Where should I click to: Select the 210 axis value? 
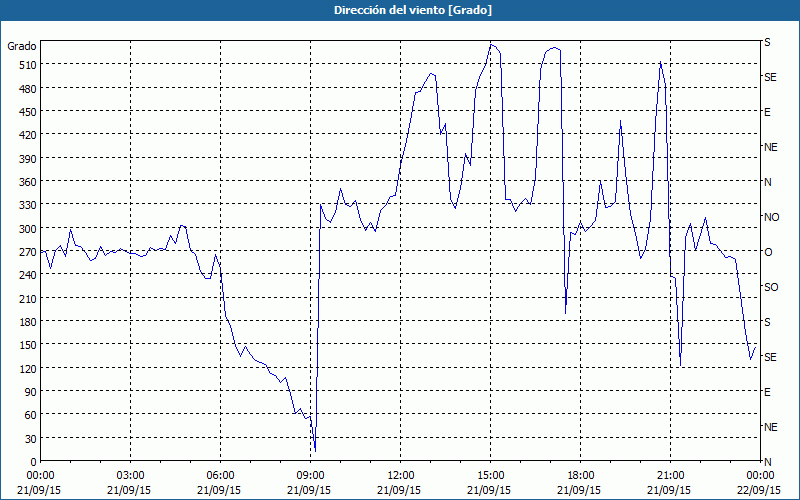point(27,298)
